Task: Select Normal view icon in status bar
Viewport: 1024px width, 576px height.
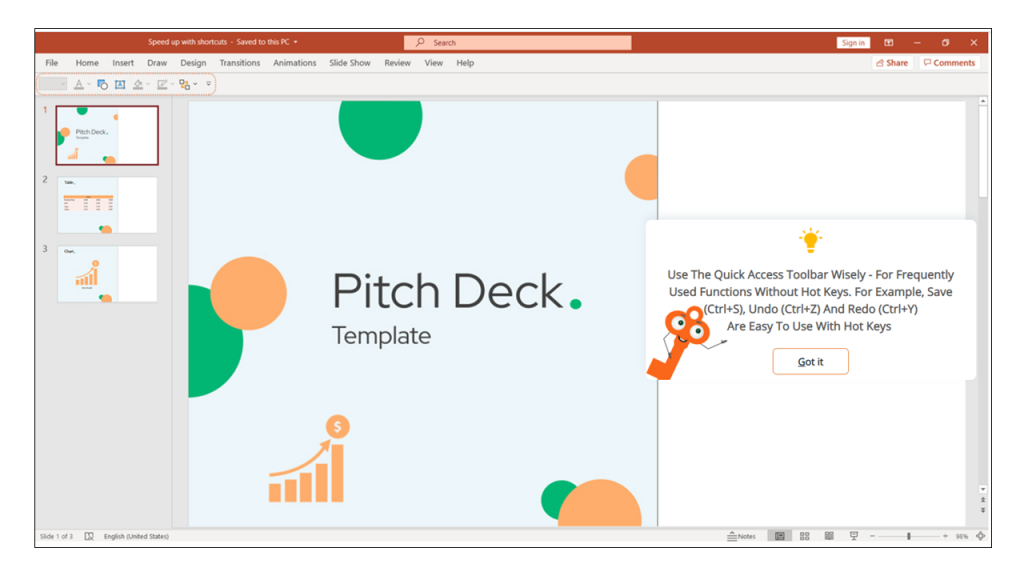Action: click(780, 536)
